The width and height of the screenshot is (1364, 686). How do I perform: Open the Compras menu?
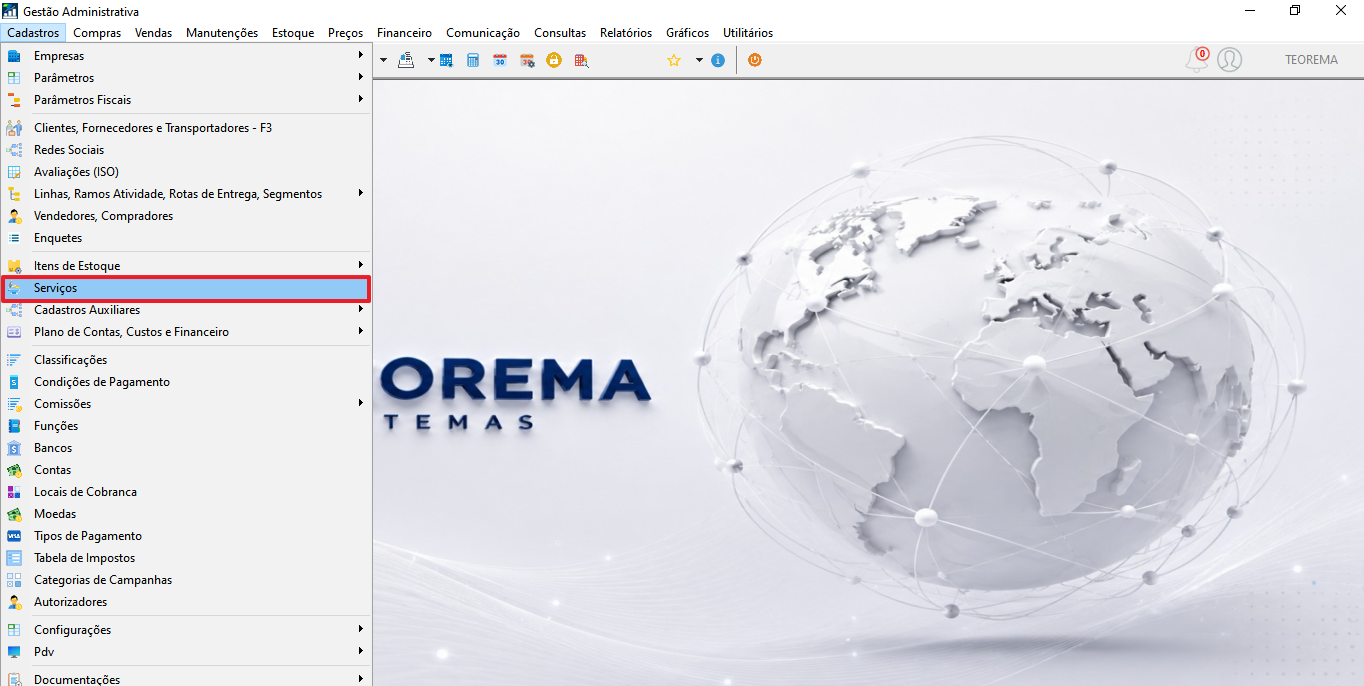(97, 33)
